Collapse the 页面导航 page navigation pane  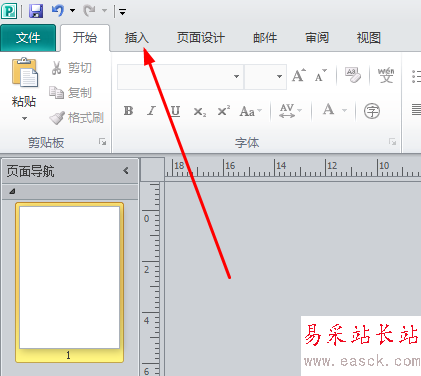point(126,171)
